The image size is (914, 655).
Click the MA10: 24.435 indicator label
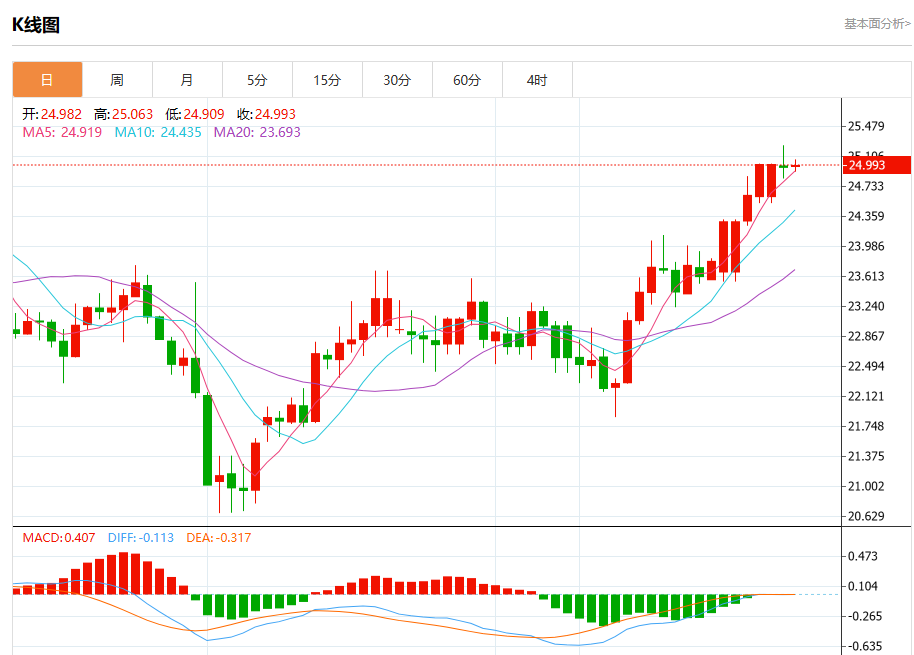tap(158, 132)
